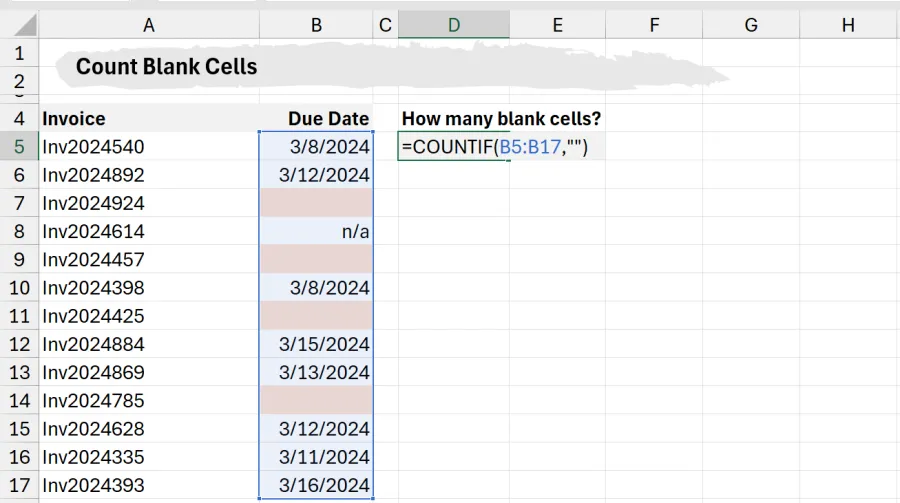Click the blank due date for Inv2024924

(316, 203)
